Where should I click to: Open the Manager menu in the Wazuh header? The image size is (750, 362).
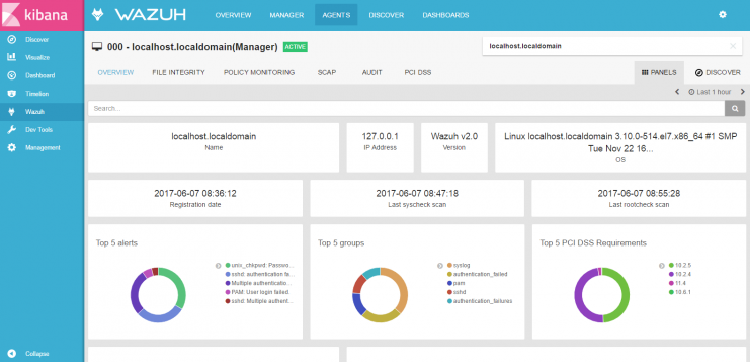(287, 15)
